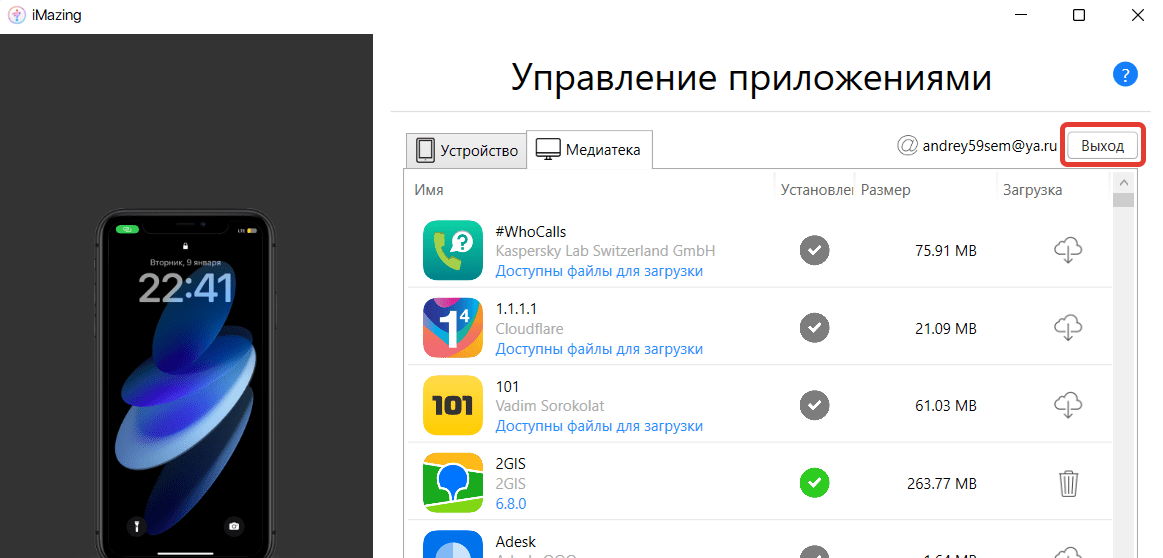Viewport: 1163px width, 558px height.
Task: Click the @ account icon
Action: [x=907, y=145]
